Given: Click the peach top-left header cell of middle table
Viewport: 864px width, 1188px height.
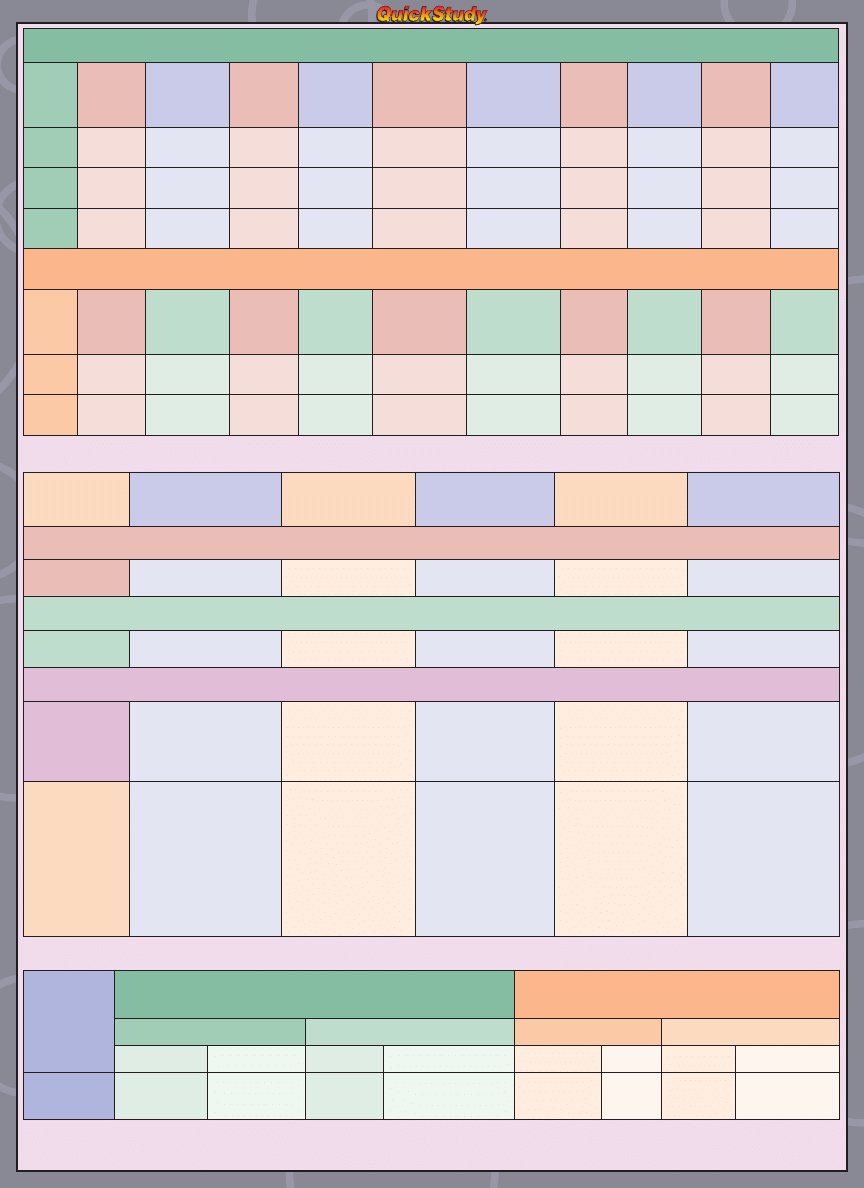Looking at the screenshot, I should 76,499.
